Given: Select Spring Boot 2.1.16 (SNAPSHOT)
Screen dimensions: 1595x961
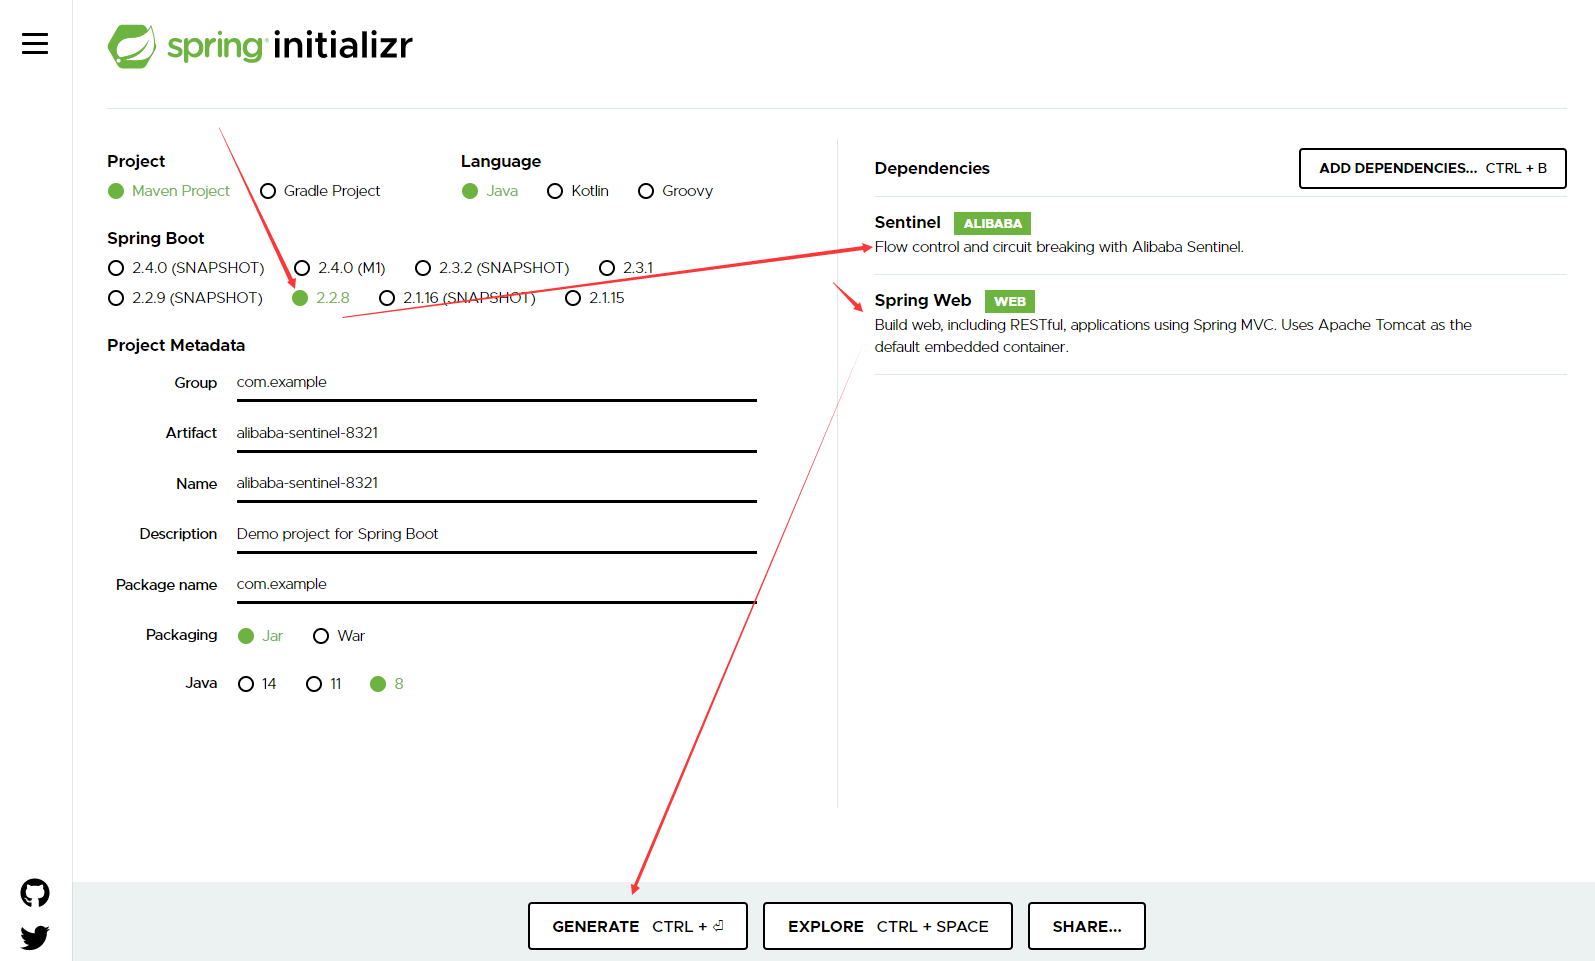Looking at the screenshot, I should point(458,298).
